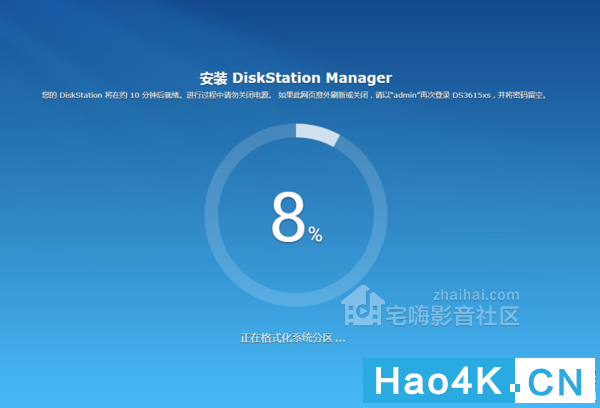Click the 8% progress value

pos(297,217)
